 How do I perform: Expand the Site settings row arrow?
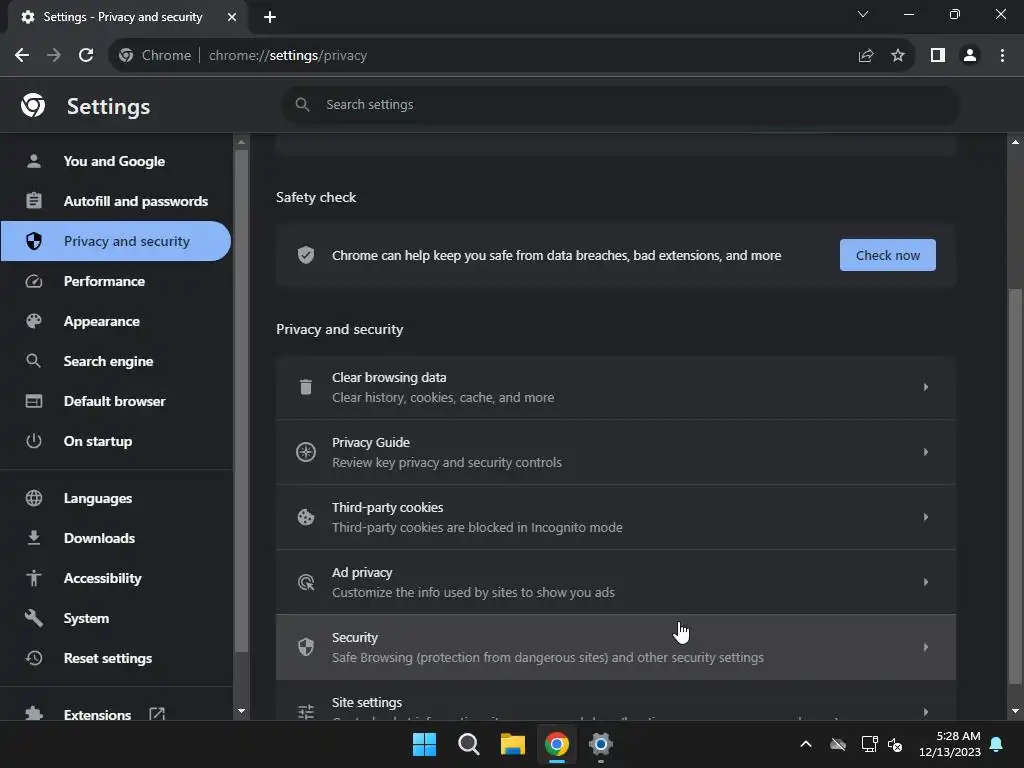click(x=925, y=712)
